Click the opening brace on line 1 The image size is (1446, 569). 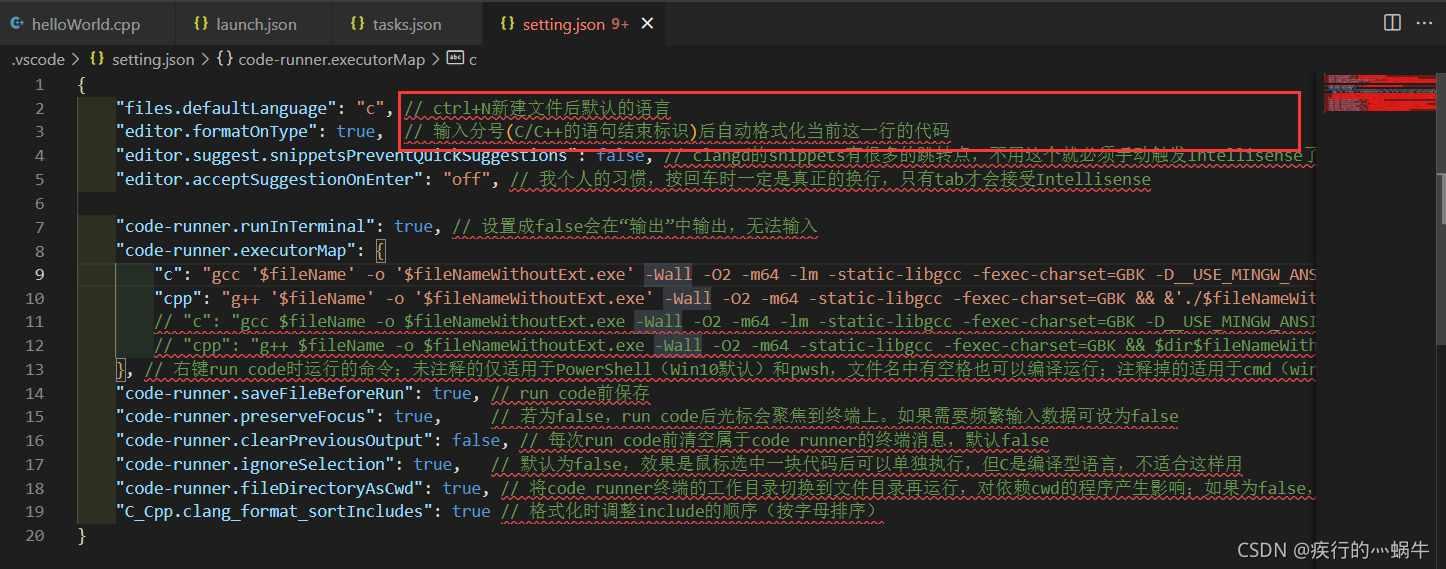click(82, 85)
